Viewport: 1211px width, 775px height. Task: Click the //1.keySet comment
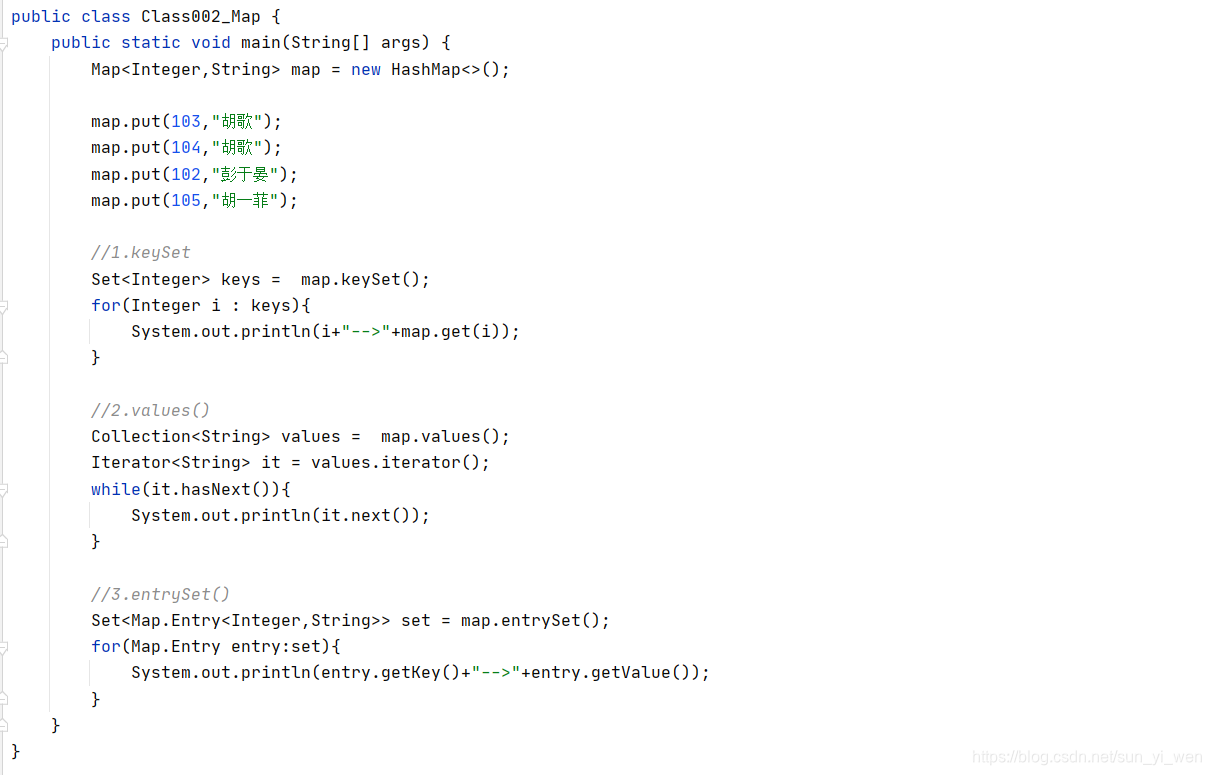pyautogui.click(x=140, y=253)
